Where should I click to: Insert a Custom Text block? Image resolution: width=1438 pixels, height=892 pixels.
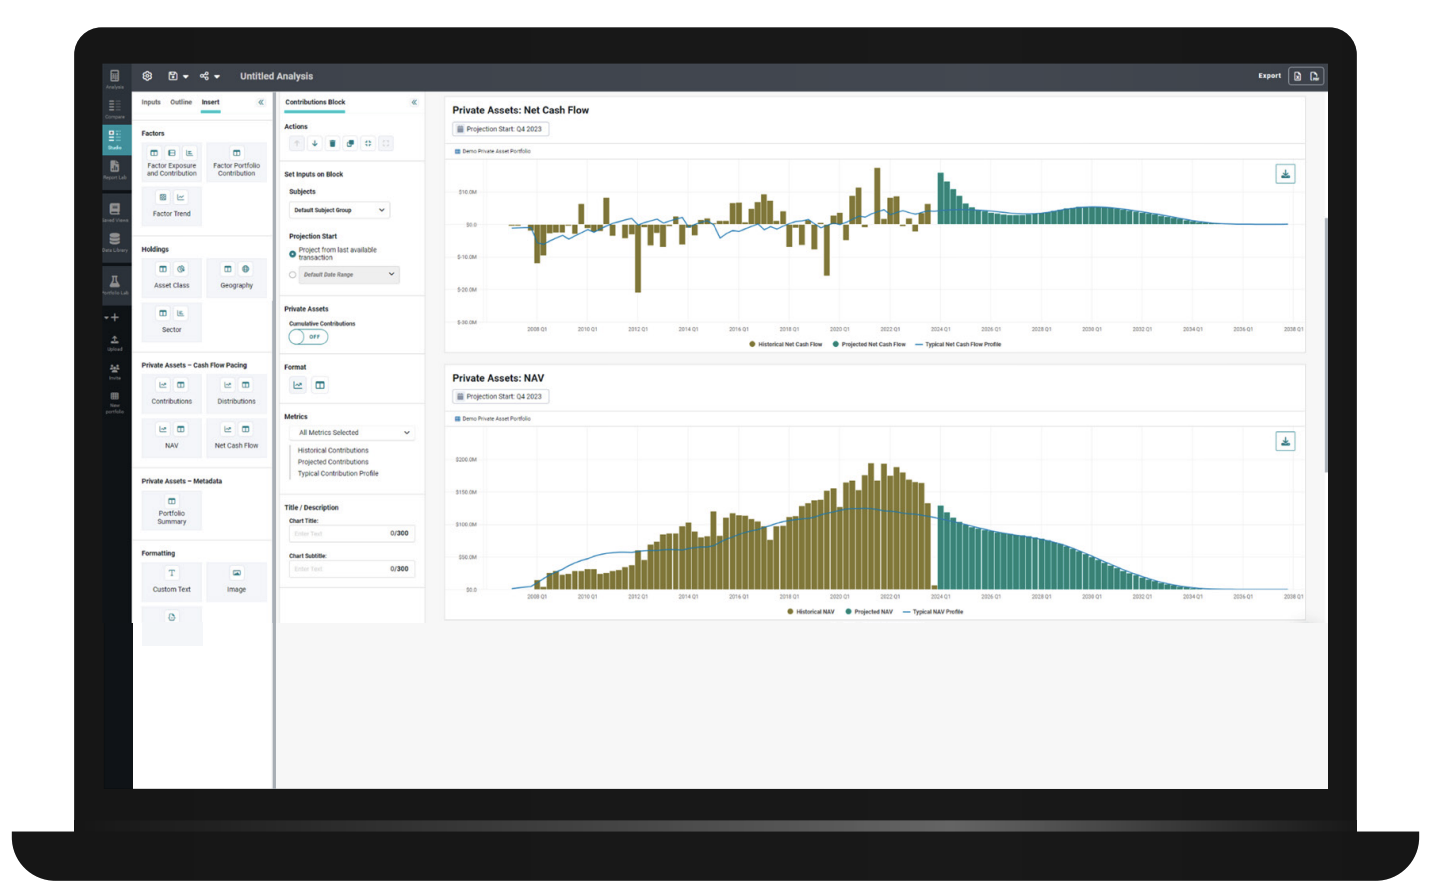(171, 580)
